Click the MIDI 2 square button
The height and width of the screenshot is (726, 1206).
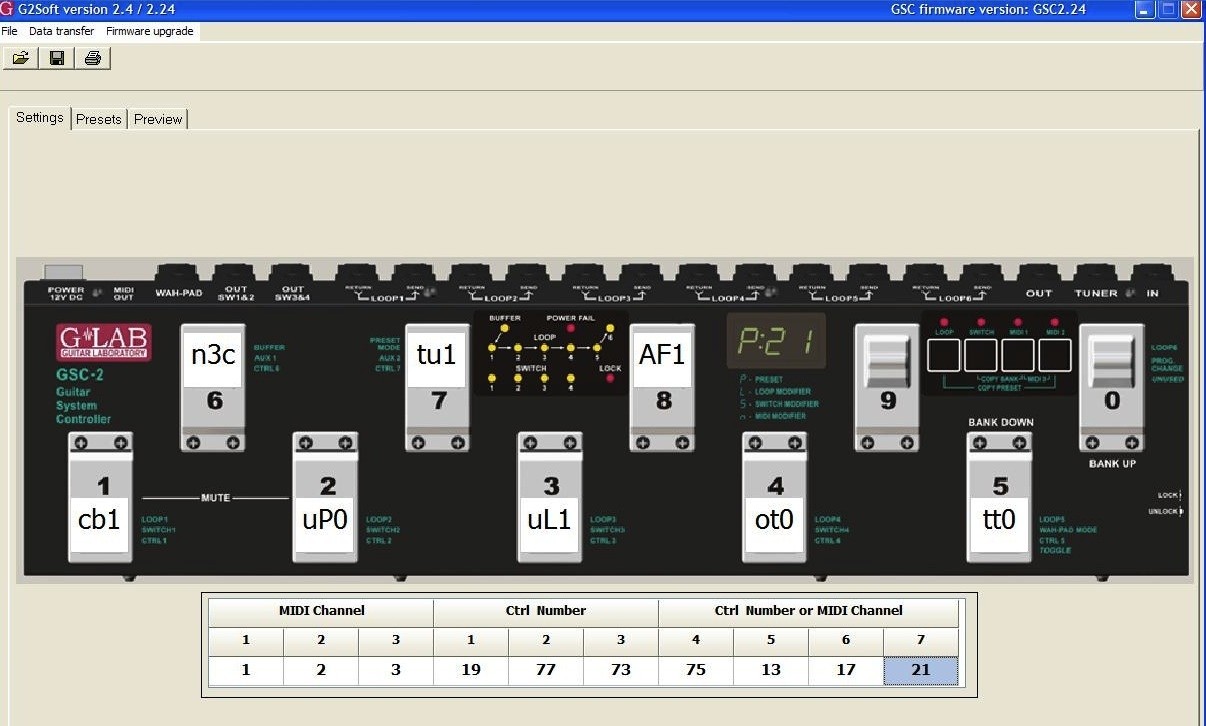pyautogui.click(x=1055, y=355)
